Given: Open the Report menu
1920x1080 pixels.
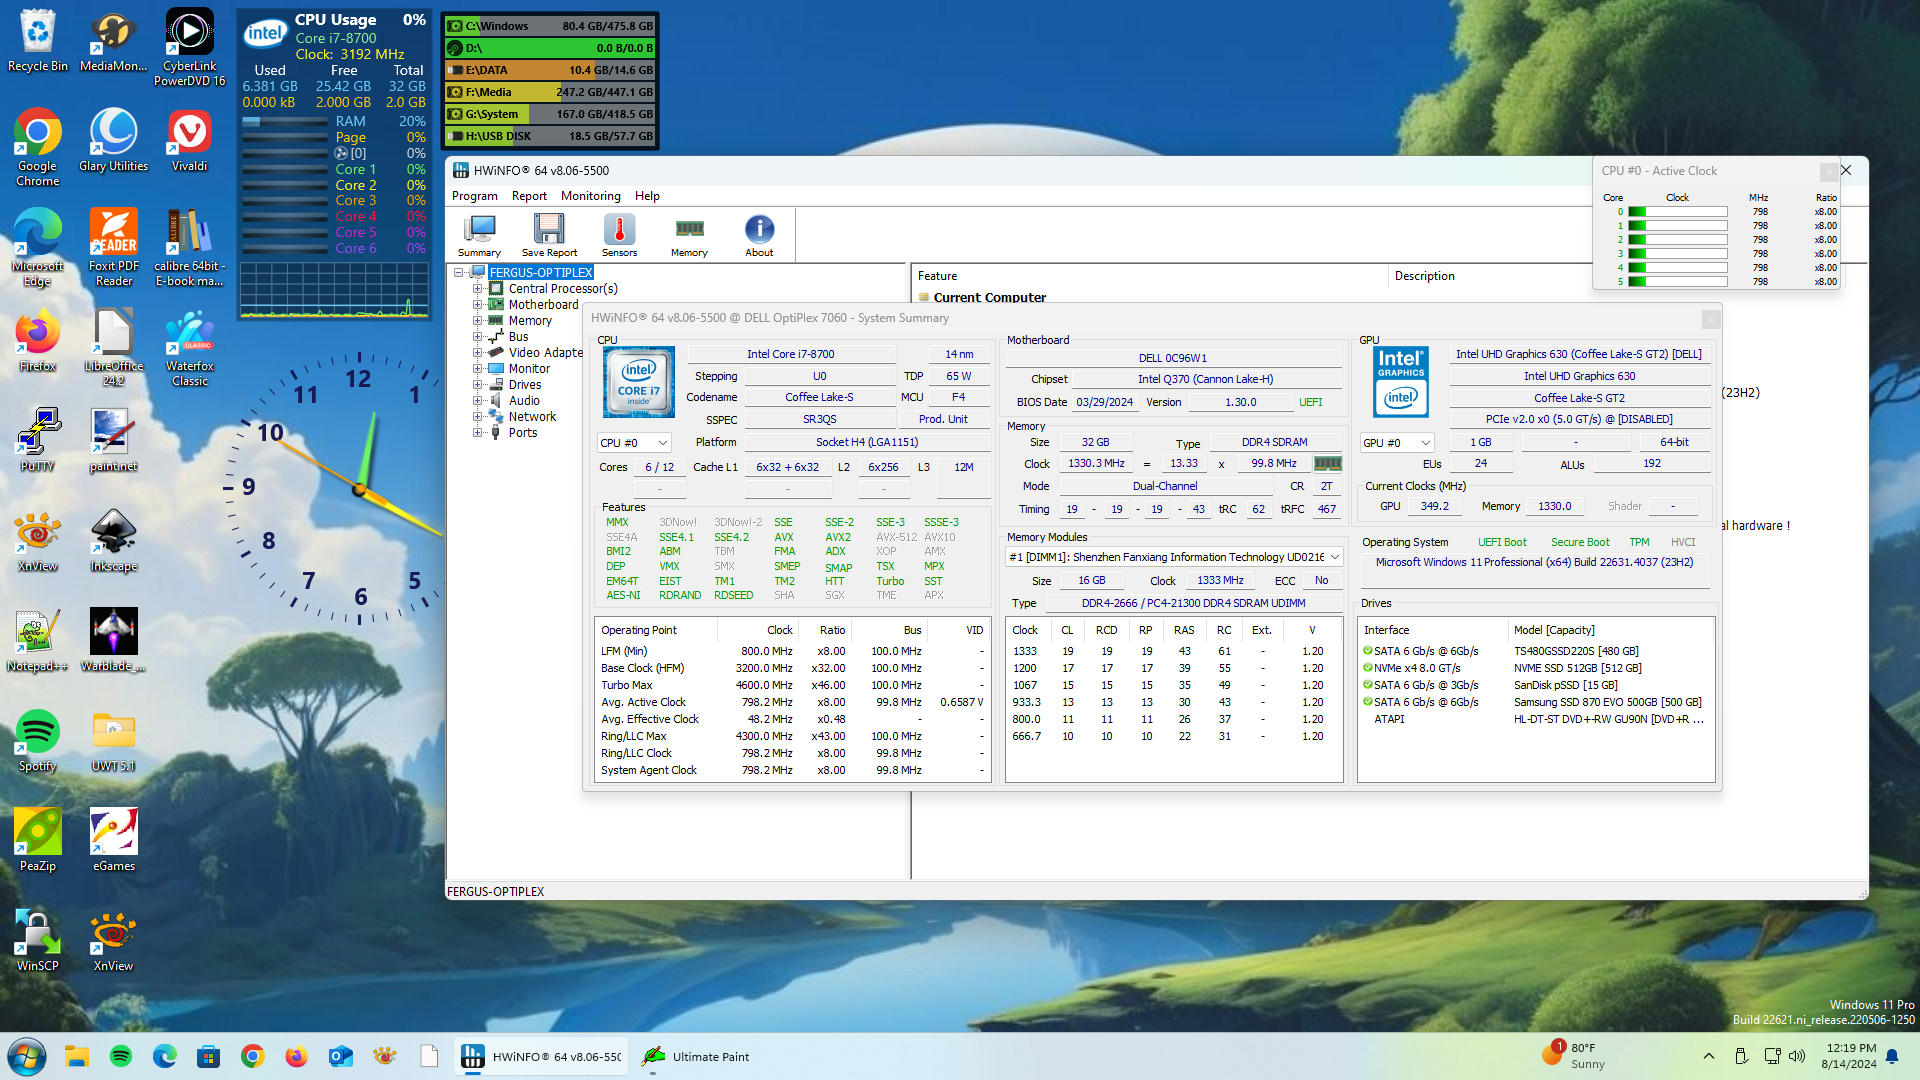Looking at the screenshot, I should click(x=529, y=196).
